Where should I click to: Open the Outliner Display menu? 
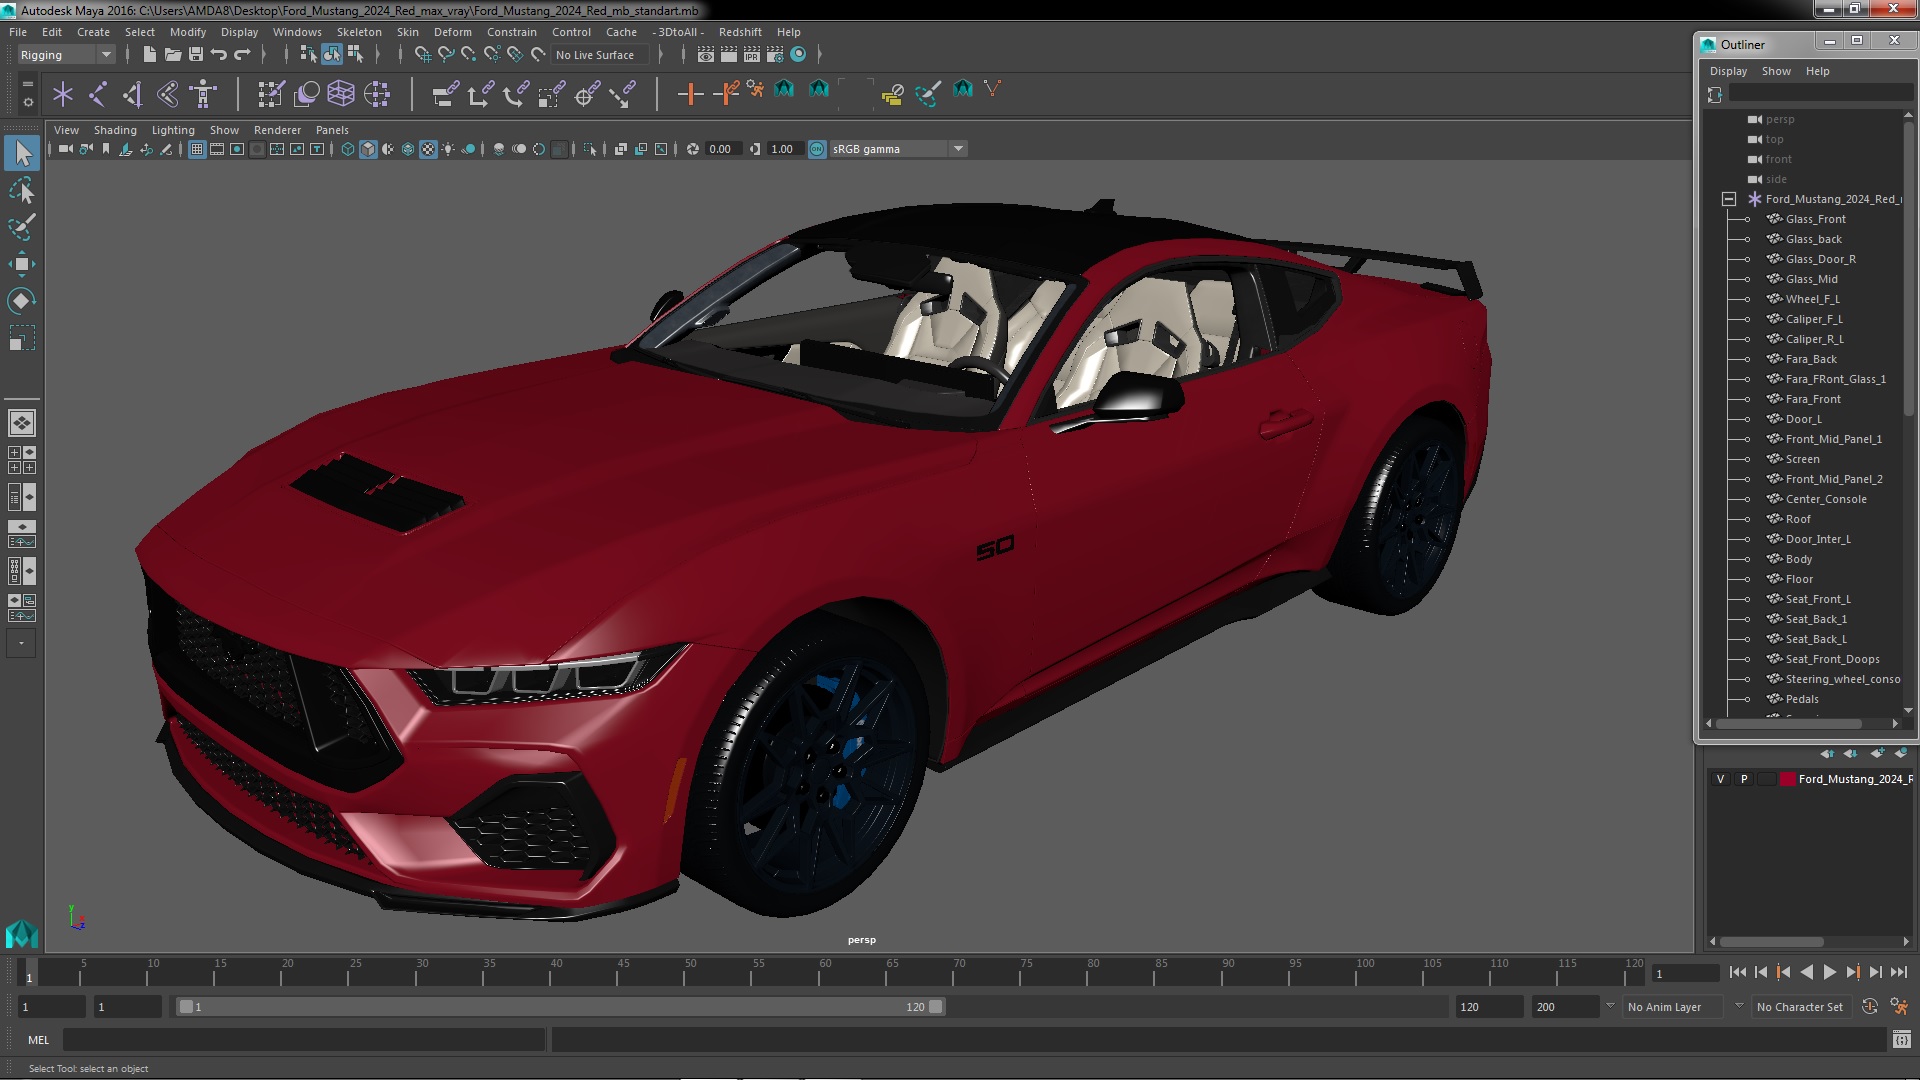click(x=1728, y=71)
